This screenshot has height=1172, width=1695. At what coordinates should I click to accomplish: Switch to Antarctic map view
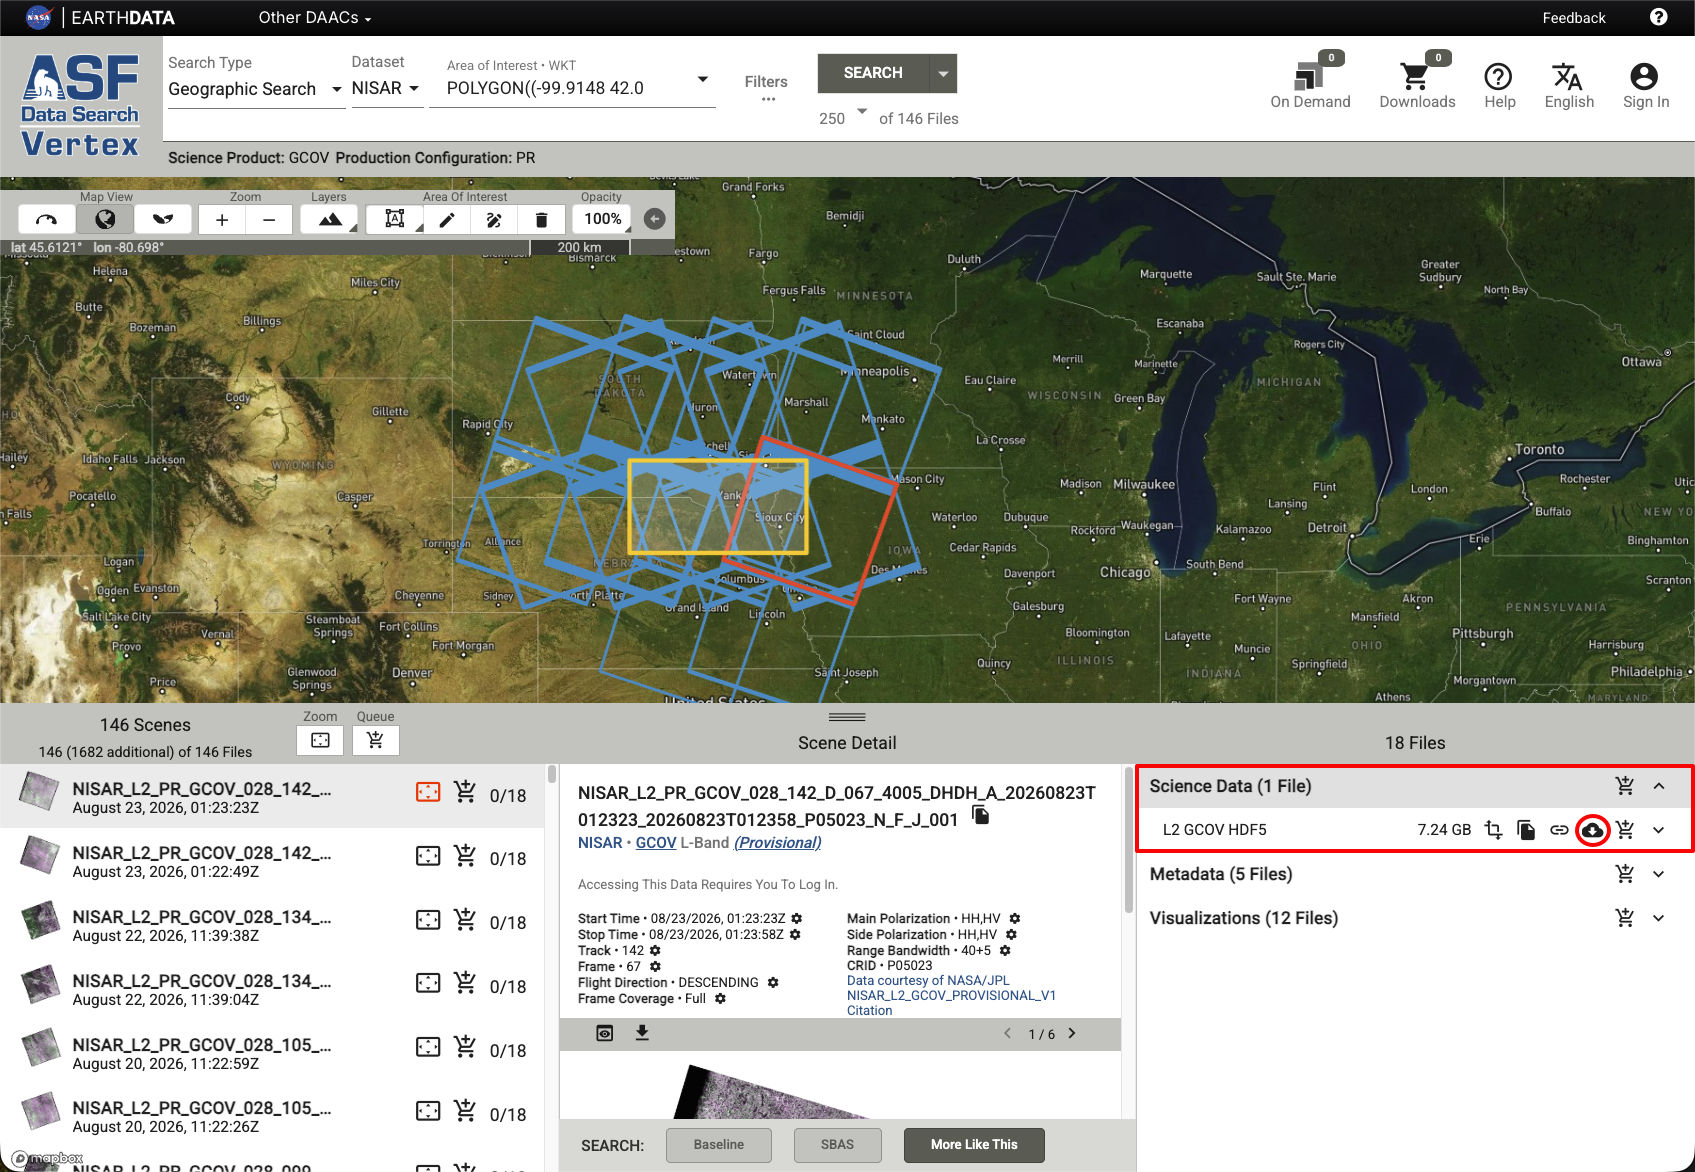[163, 219]
